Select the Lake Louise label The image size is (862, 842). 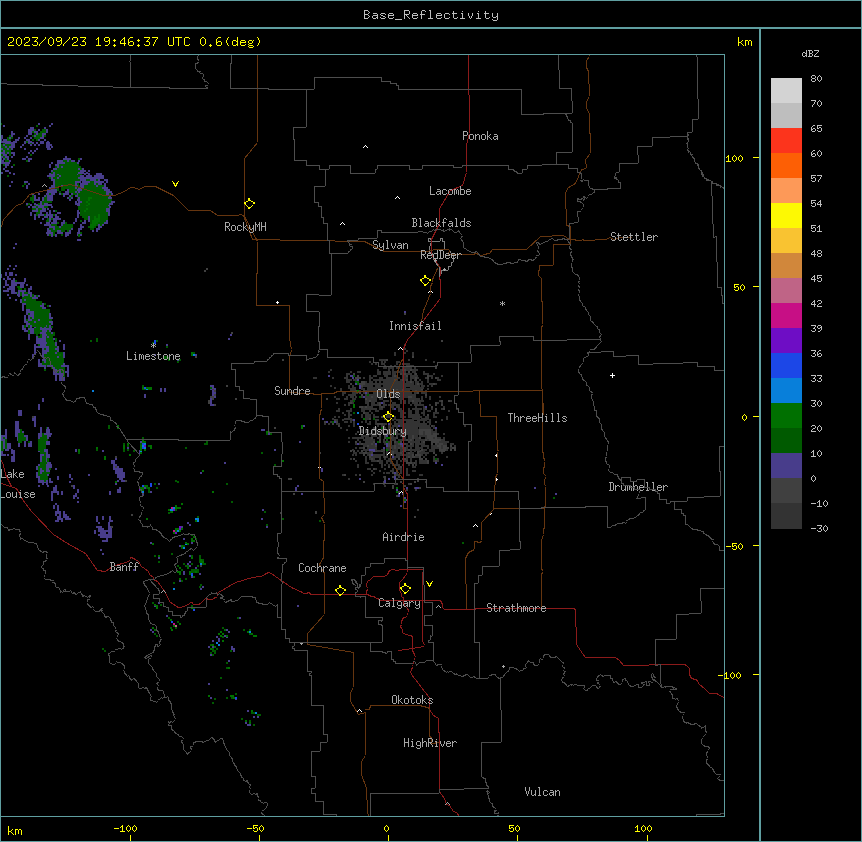[x=18, y=484]
